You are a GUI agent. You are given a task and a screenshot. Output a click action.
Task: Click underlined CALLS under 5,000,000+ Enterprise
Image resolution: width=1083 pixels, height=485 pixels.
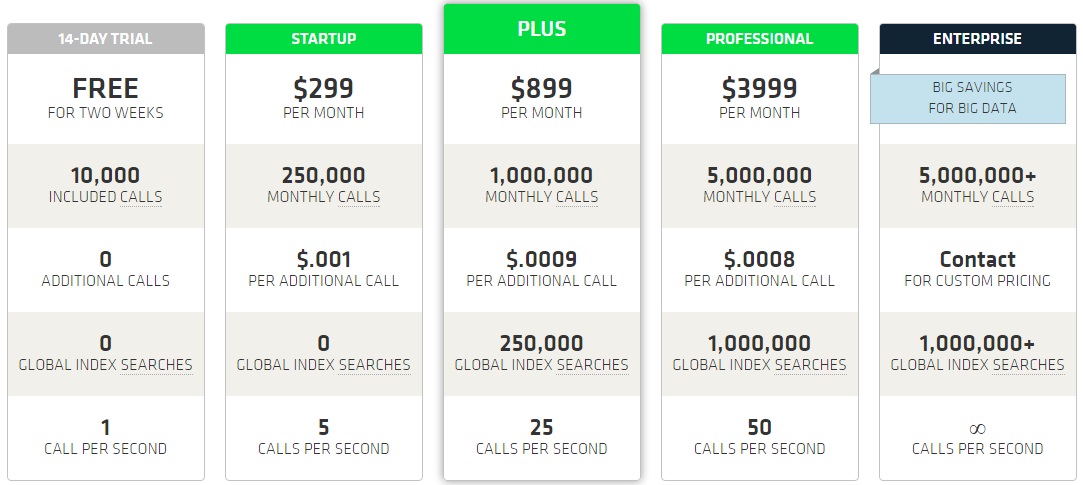1013,197
